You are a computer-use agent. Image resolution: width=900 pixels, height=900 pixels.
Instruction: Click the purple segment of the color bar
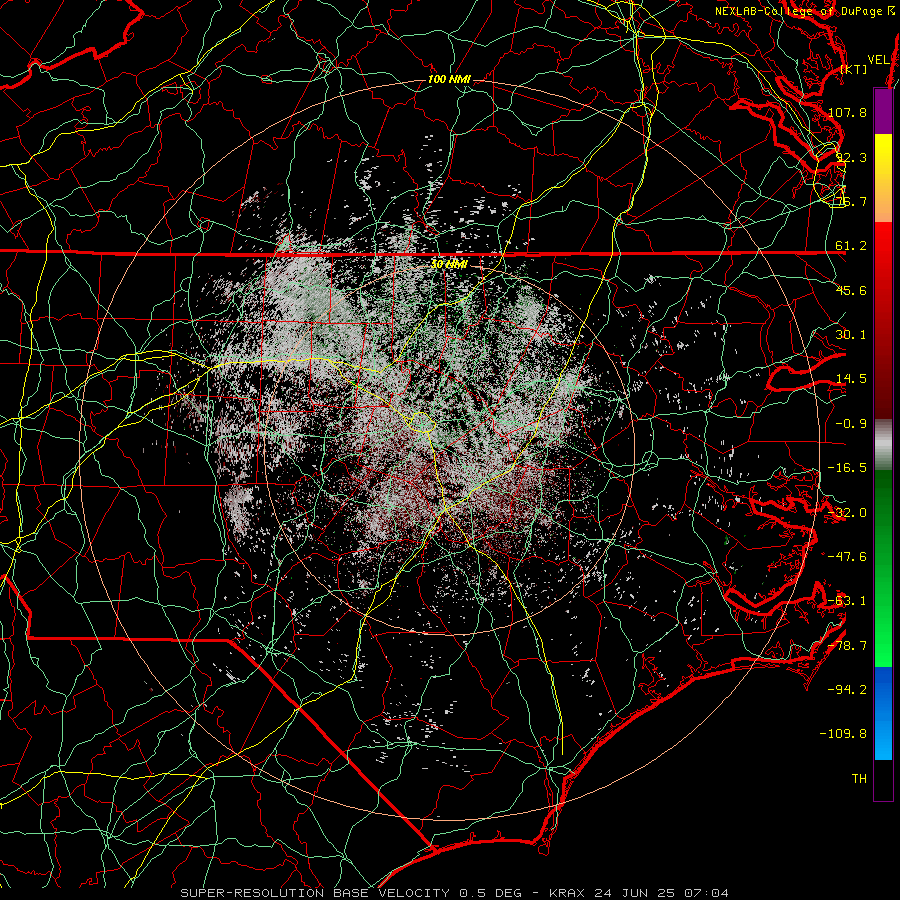point(883,112)
